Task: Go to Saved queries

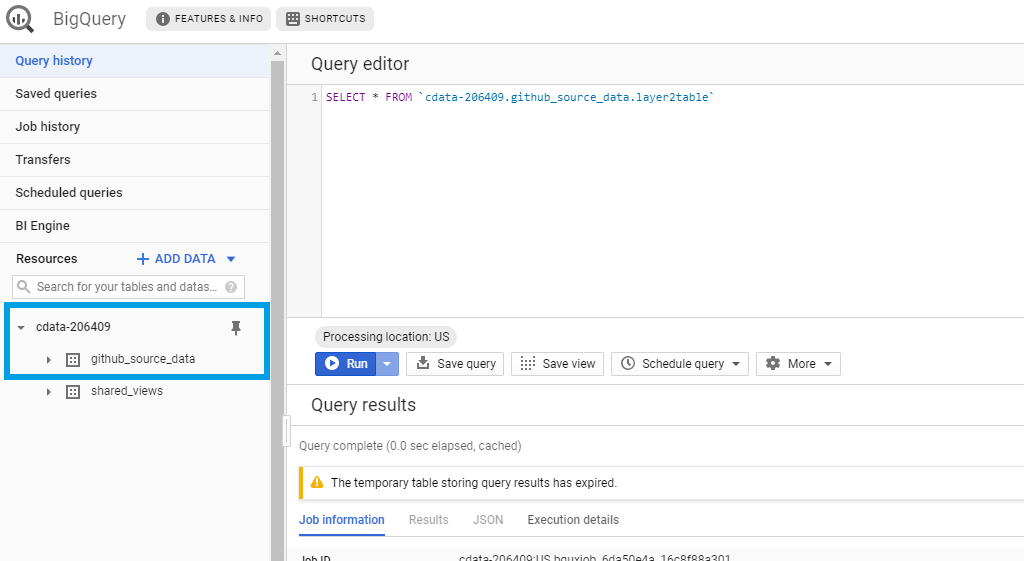Action: coord(135,94)
